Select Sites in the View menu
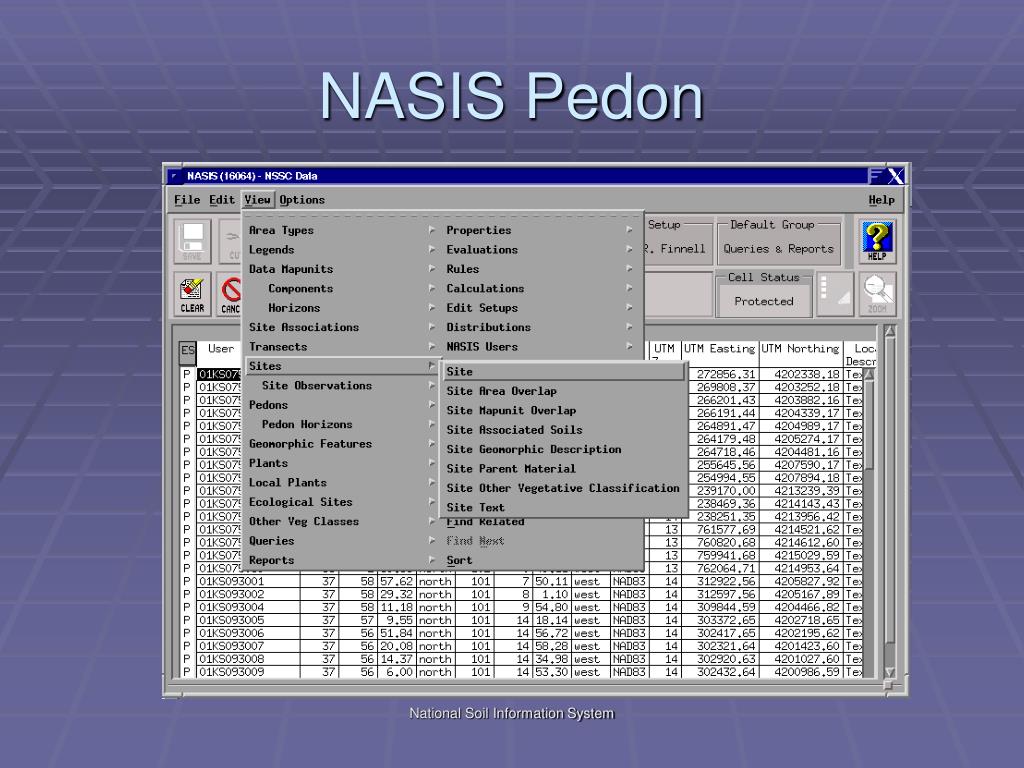The image size is (1024, 768). (x=342, y=366)
